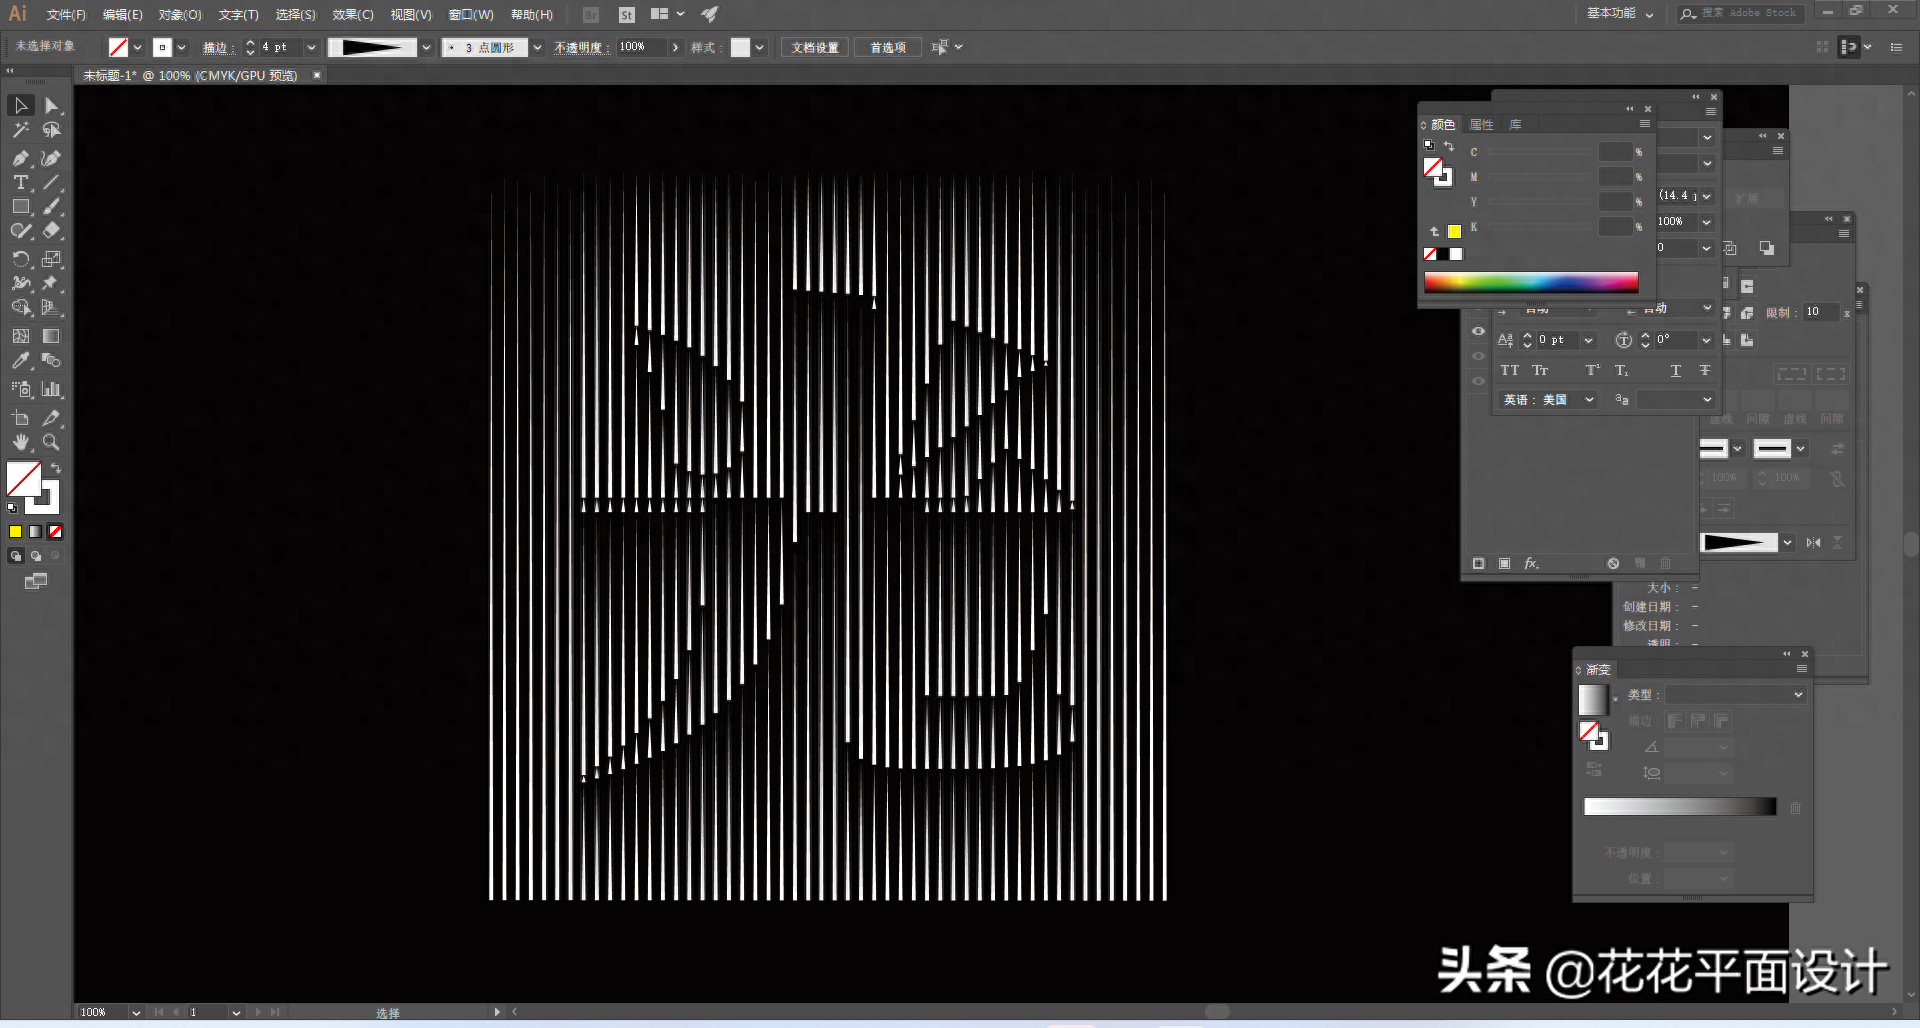1920x1028 pixels.
Task: Select the Hand tool
Action: coord(20,442)
